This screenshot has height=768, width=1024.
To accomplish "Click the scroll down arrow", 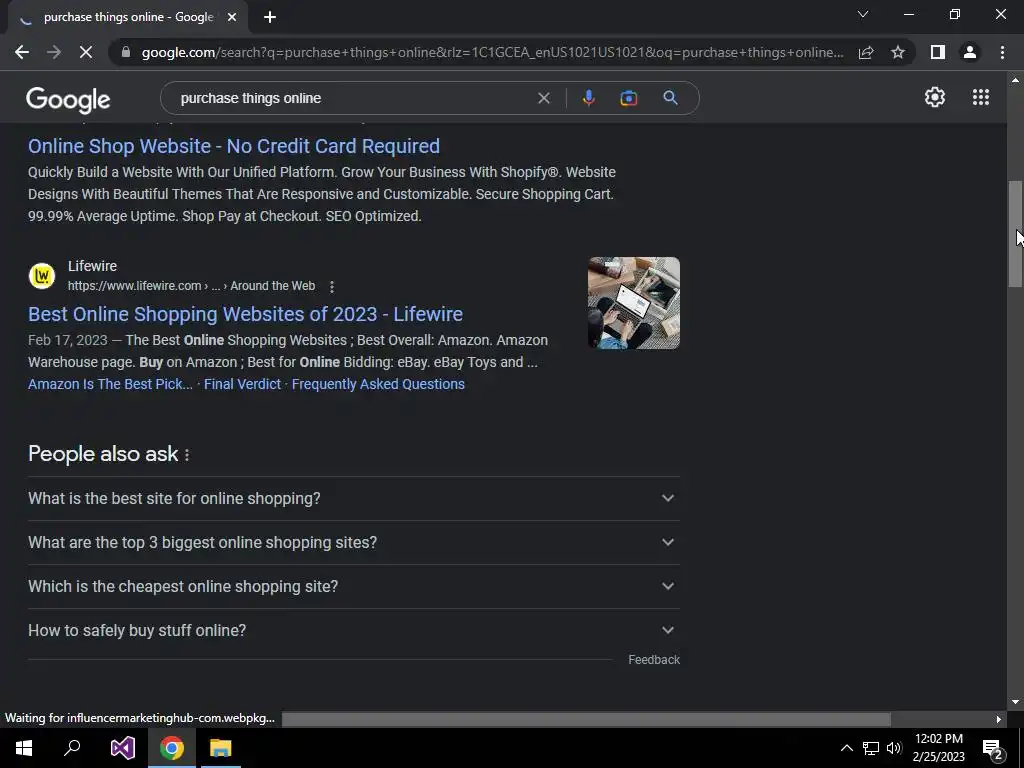I will (1015, 702).
